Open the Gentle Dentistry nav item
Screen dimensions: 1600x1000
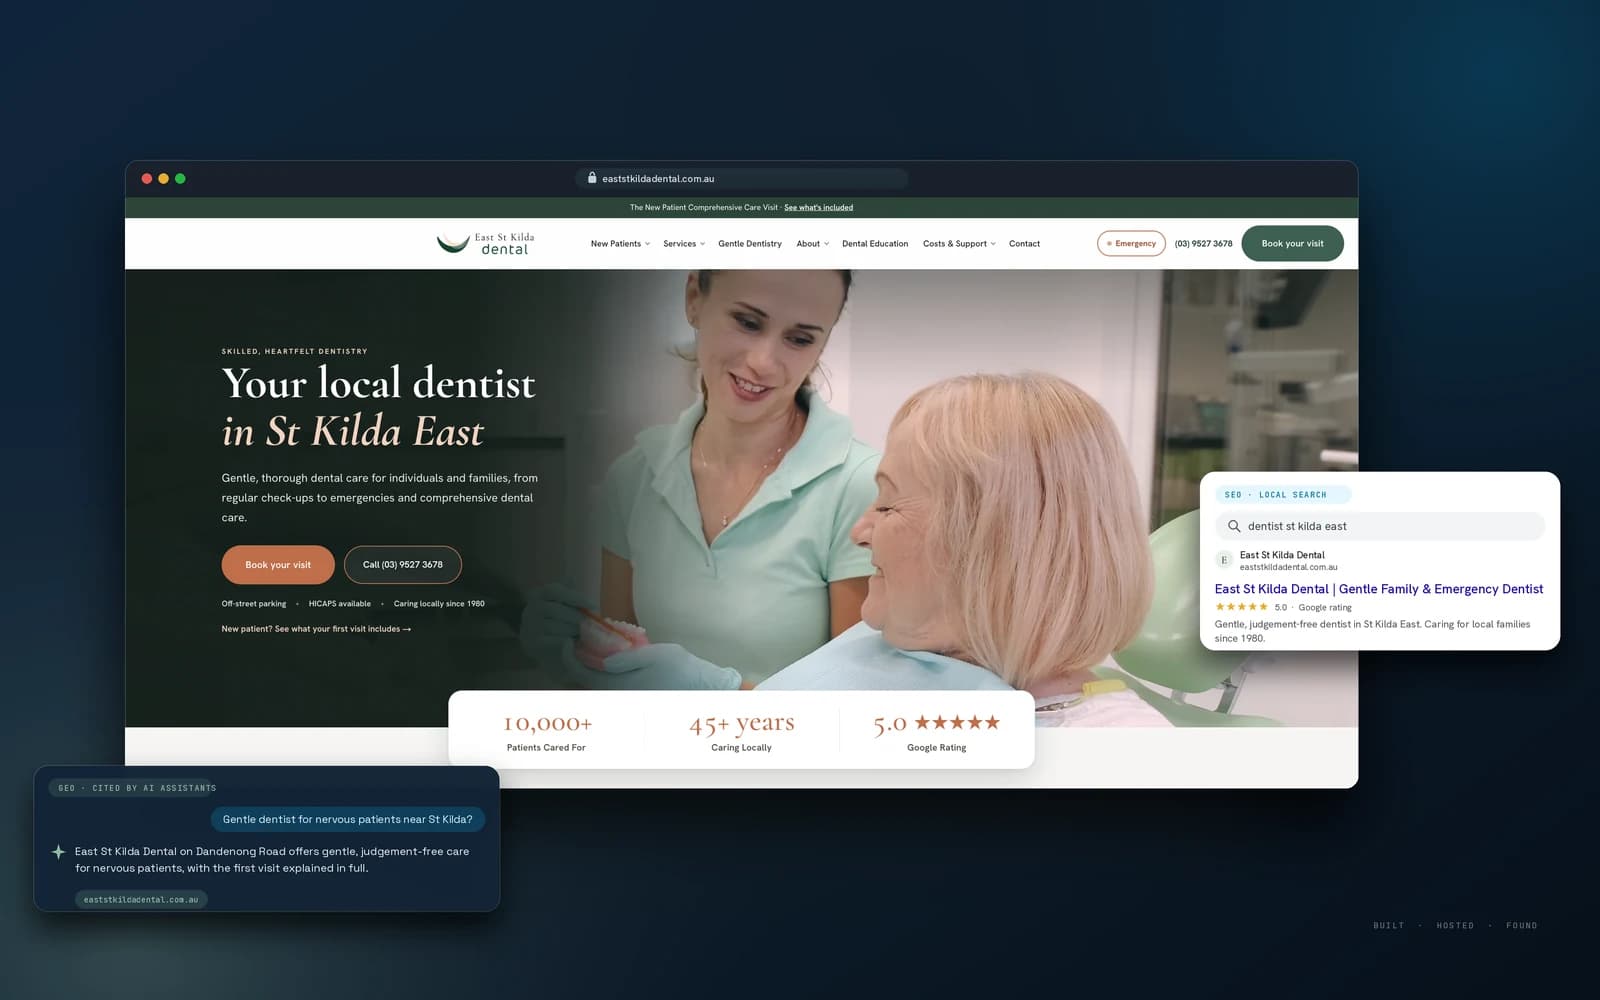coord(750,244)
